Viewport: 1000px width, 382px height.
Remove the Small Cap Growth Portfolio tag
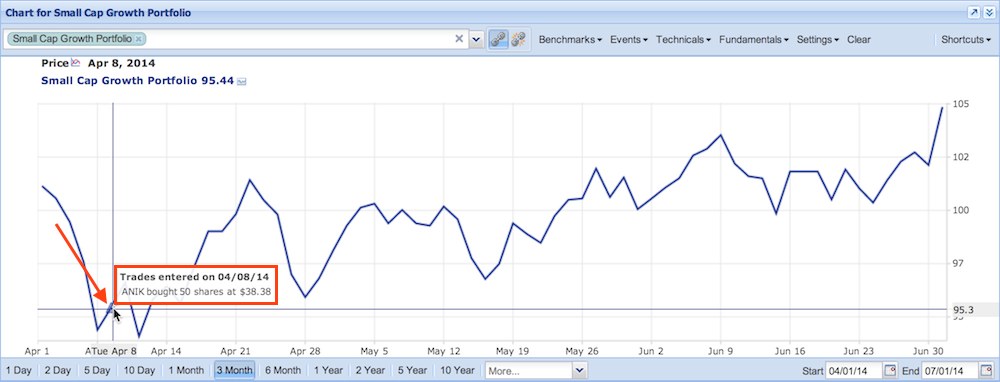[138, 39]
